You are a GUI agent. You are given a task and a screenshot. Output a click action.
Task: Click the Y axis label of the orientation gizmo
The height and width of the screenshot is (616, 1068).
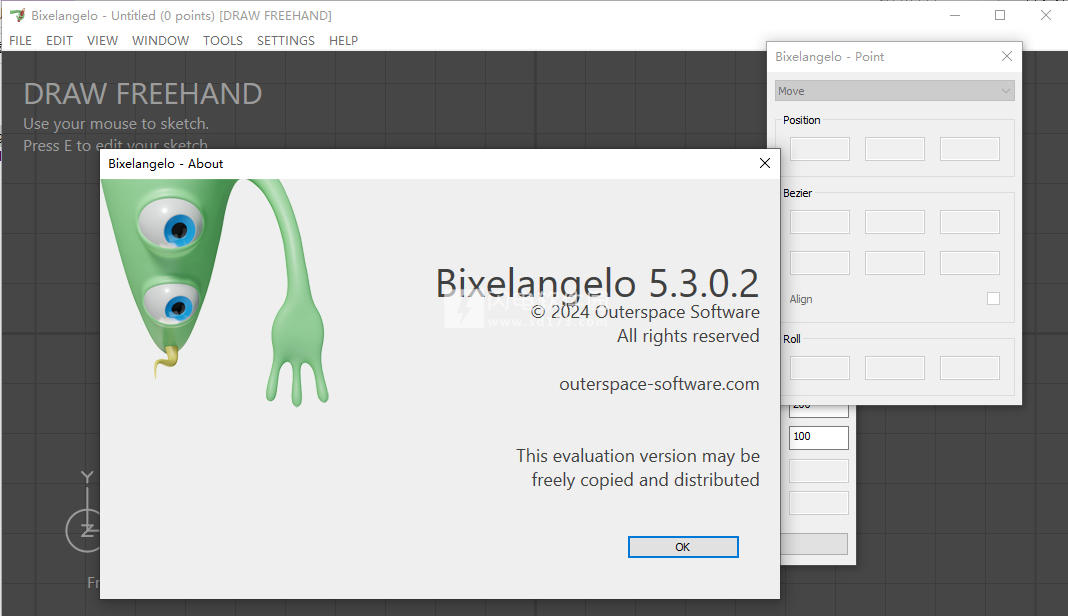(87, 476)
